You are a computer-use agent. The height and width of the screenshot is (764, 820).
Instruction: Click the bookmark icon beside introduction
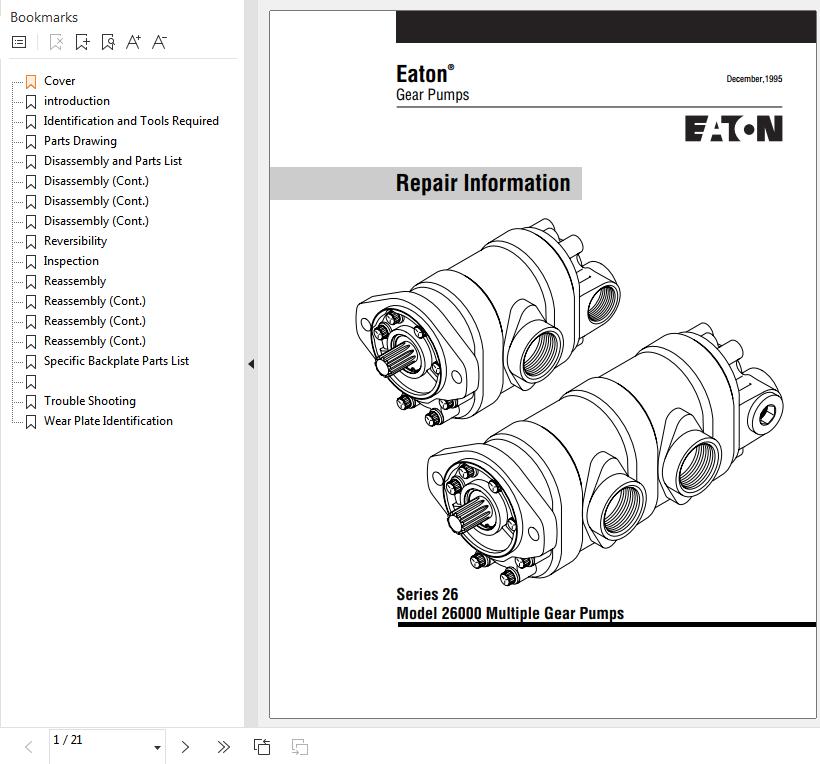(x=31, y=101)
